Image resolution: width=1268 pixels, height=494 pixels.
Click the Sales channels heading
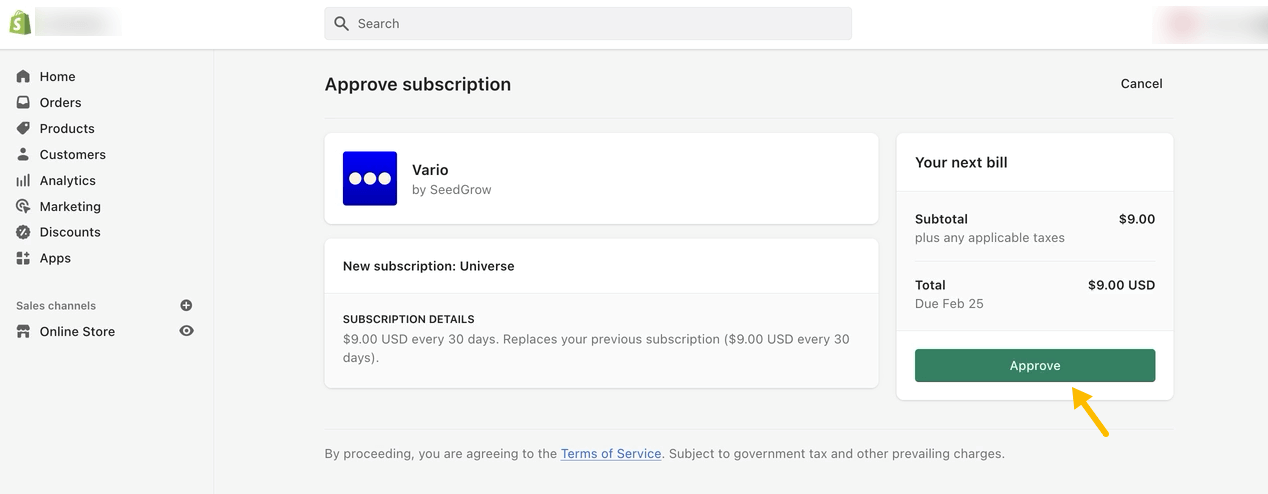coord(56,305)
